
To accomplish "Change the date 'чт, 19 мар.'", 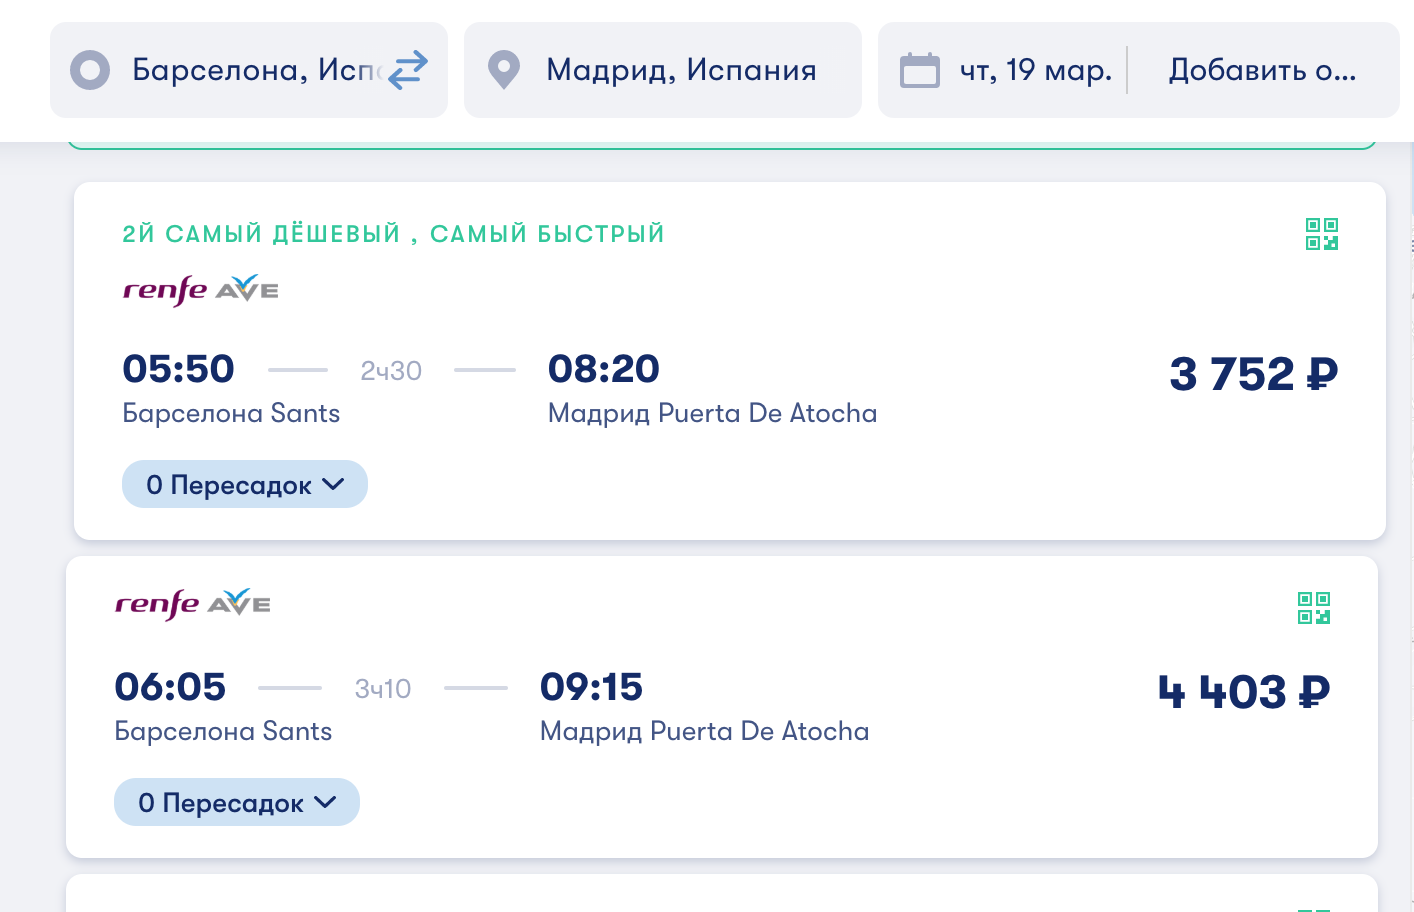I will point(1036,70).
